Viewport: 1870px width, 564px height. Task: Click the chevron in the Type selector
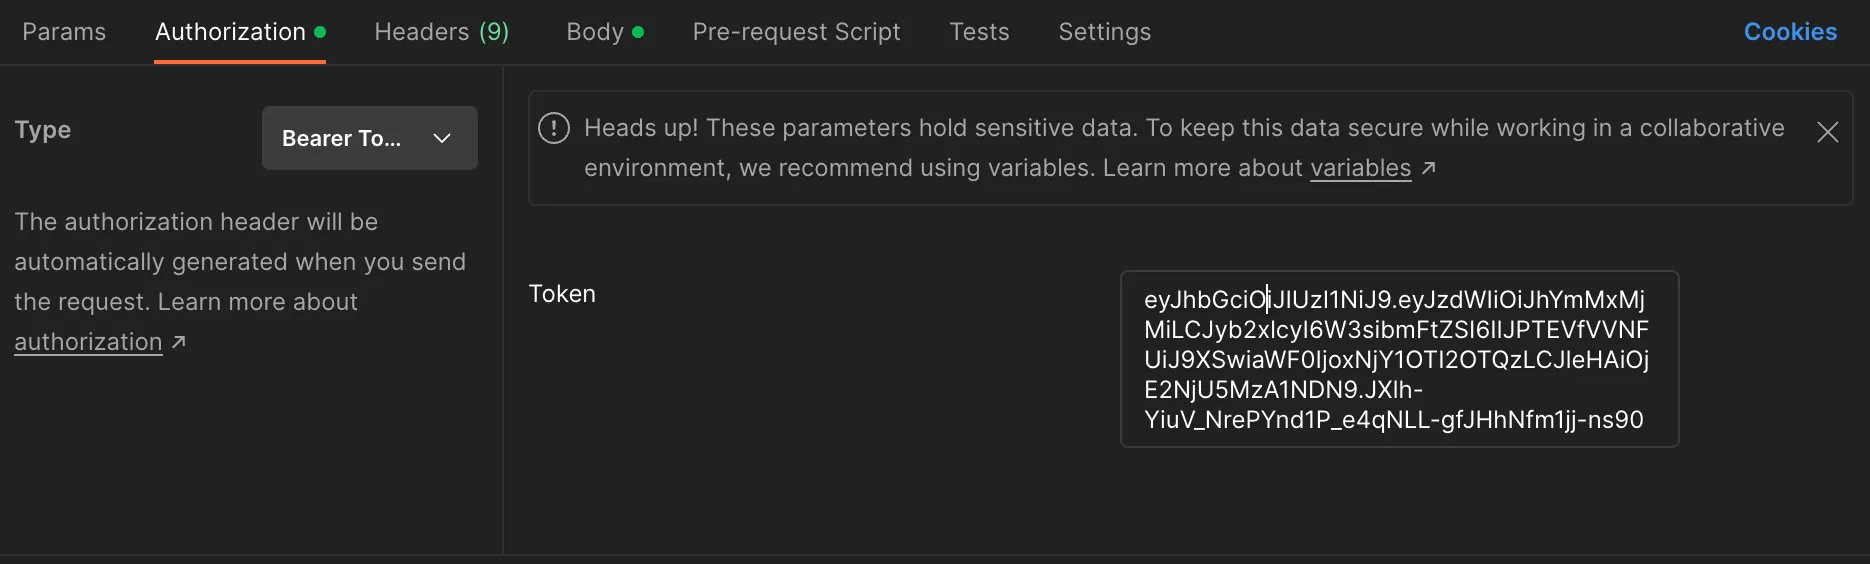[442, 138]
